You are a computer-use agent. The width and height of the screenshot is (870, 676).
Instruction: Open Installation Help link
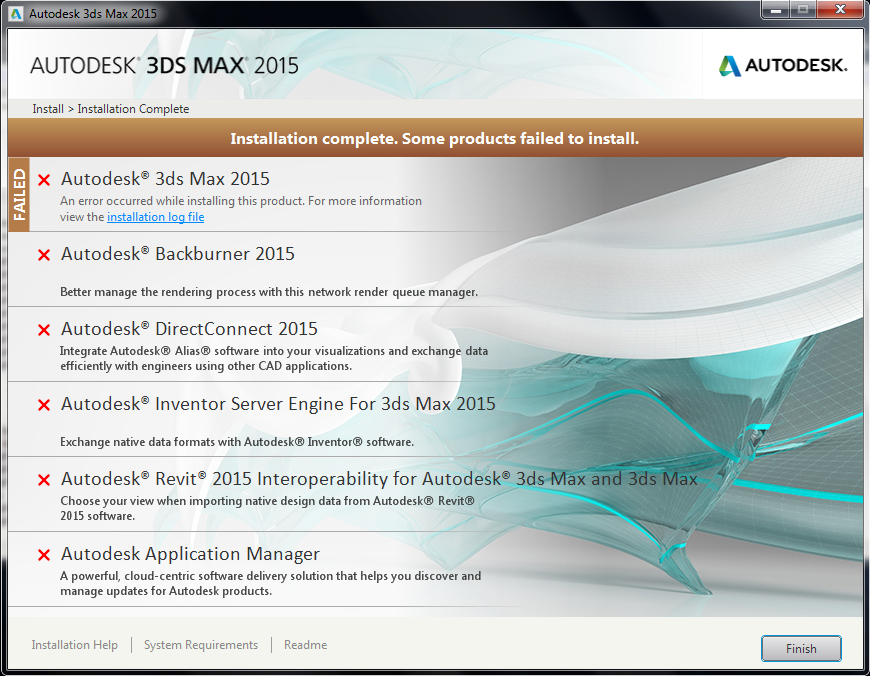tap(74, 645)
